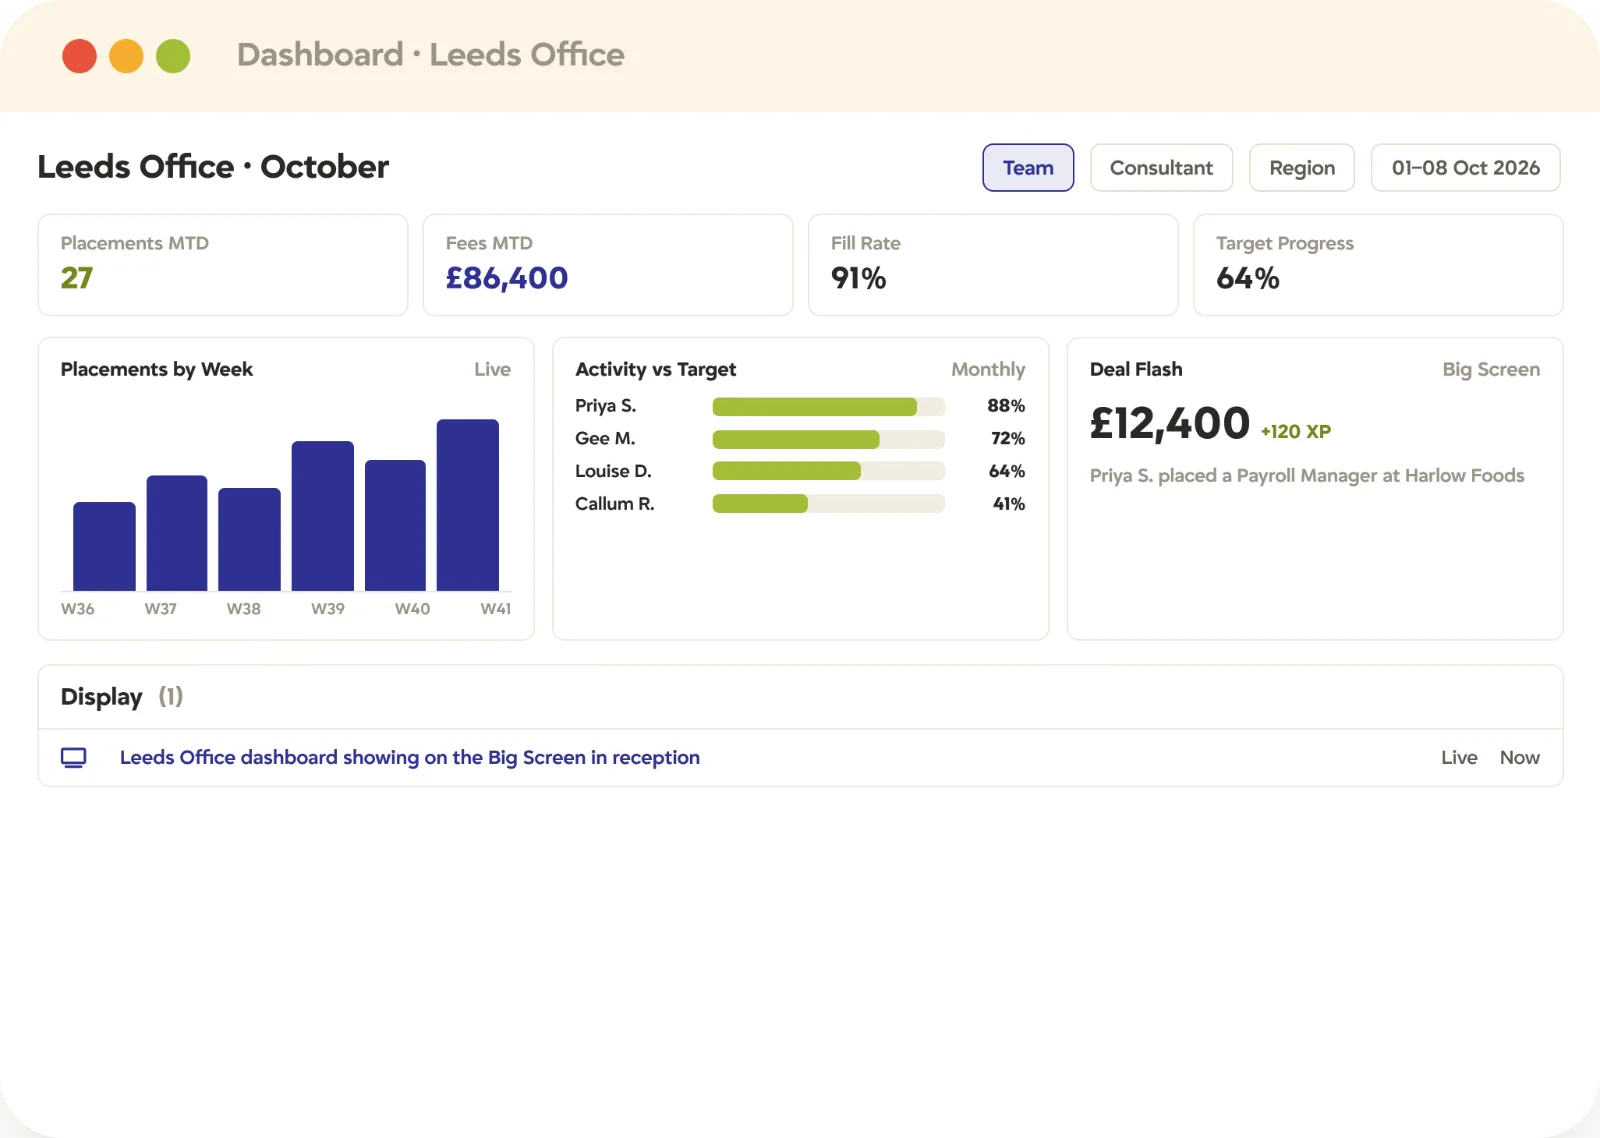Click the monitor icon in Display row
The width and height of the screenshot is (1600, 1138).
click(x=73, y=758)
